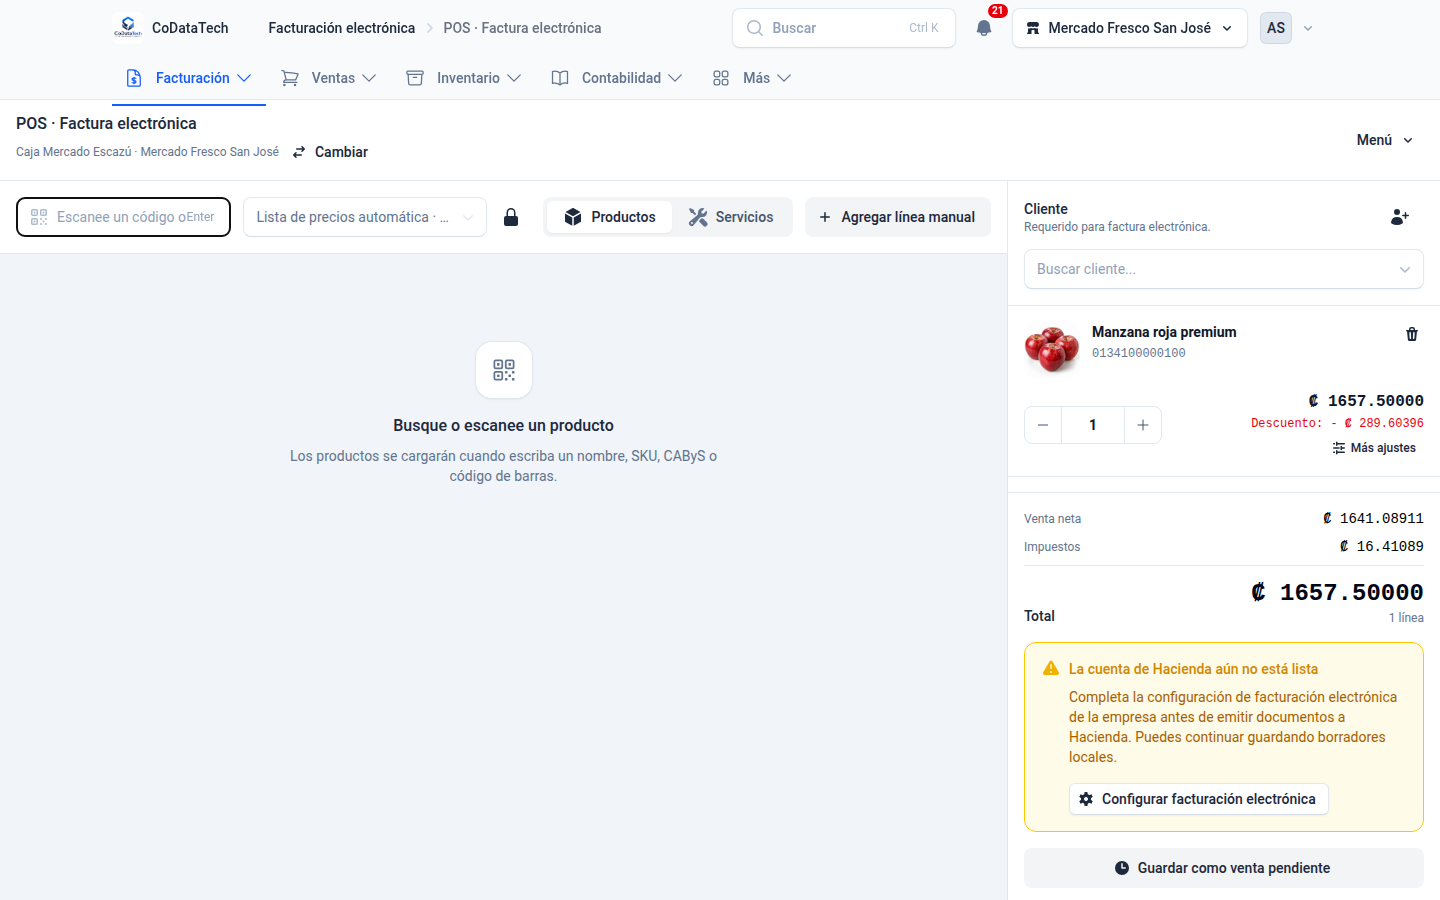This screenshot has width=1440, height=900.
Task: Click the Manzana roja premium thumbnail
Action: pos(1052,349)
